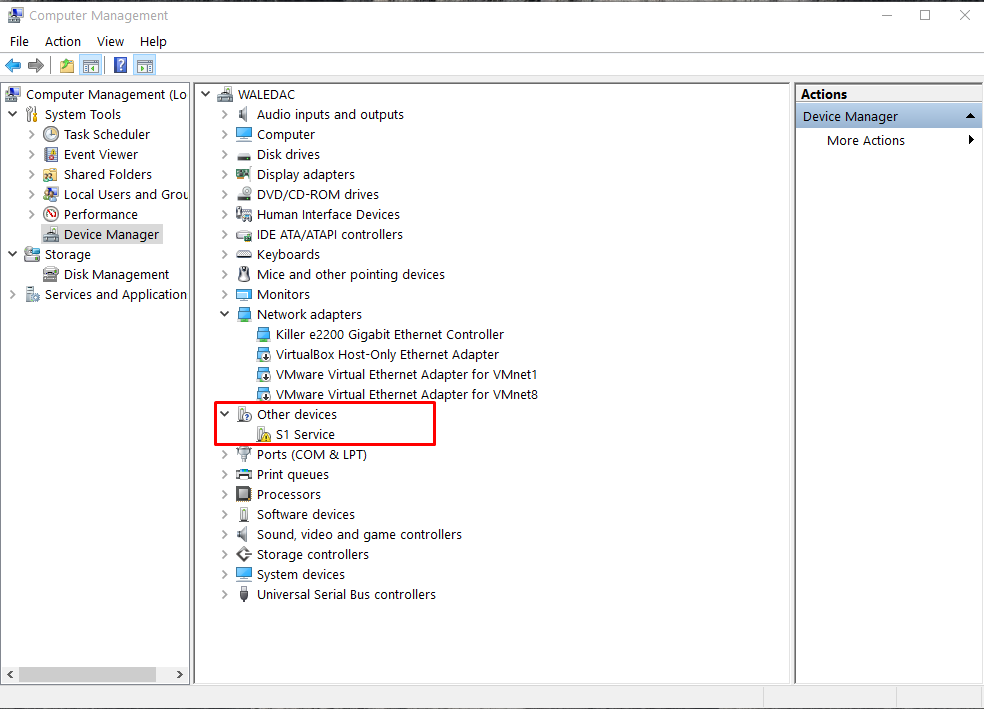Click the horizontal scrollbar right arrow
984x709 pixels.
[x=179, y=674]
